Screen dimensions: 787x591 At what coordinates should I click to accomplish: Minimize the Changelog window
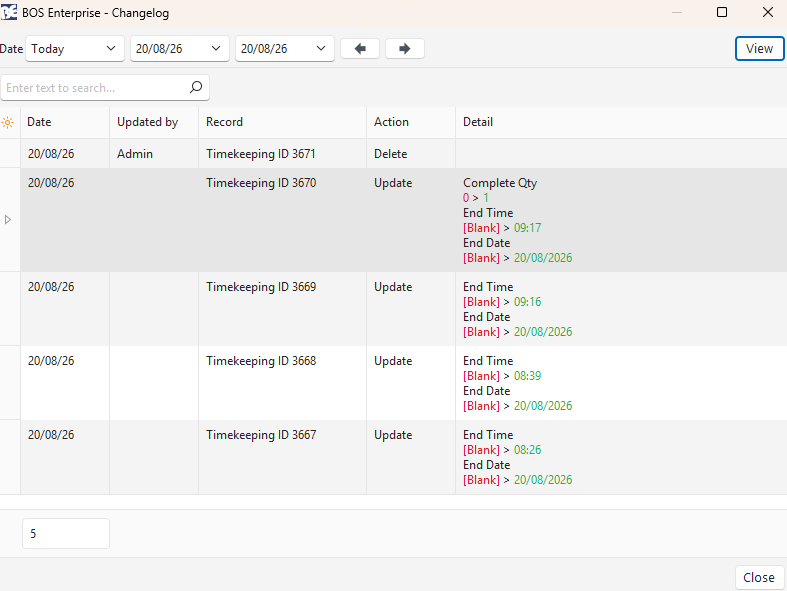click(x=677, y=12)
